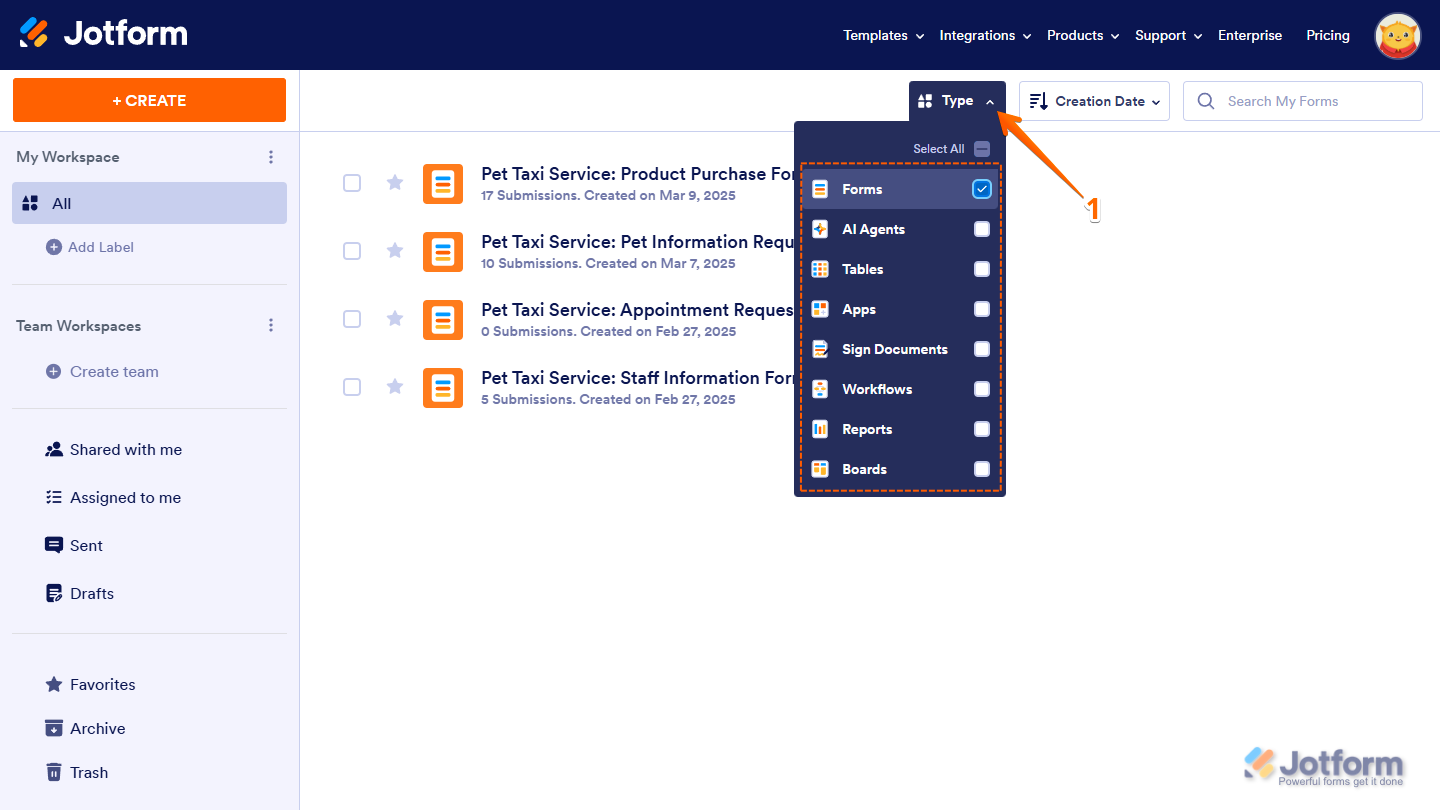Select the Tables icon in the Type menu

click(x=820, y=268)
